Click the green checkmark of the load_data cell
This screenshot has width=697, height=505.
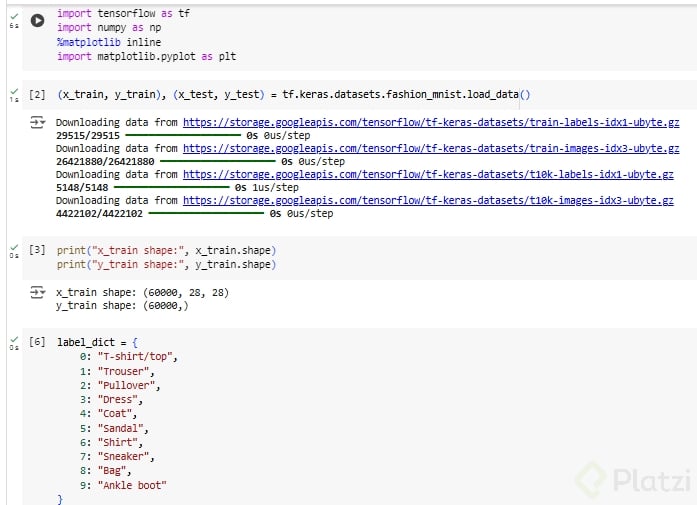pos(13,91)
